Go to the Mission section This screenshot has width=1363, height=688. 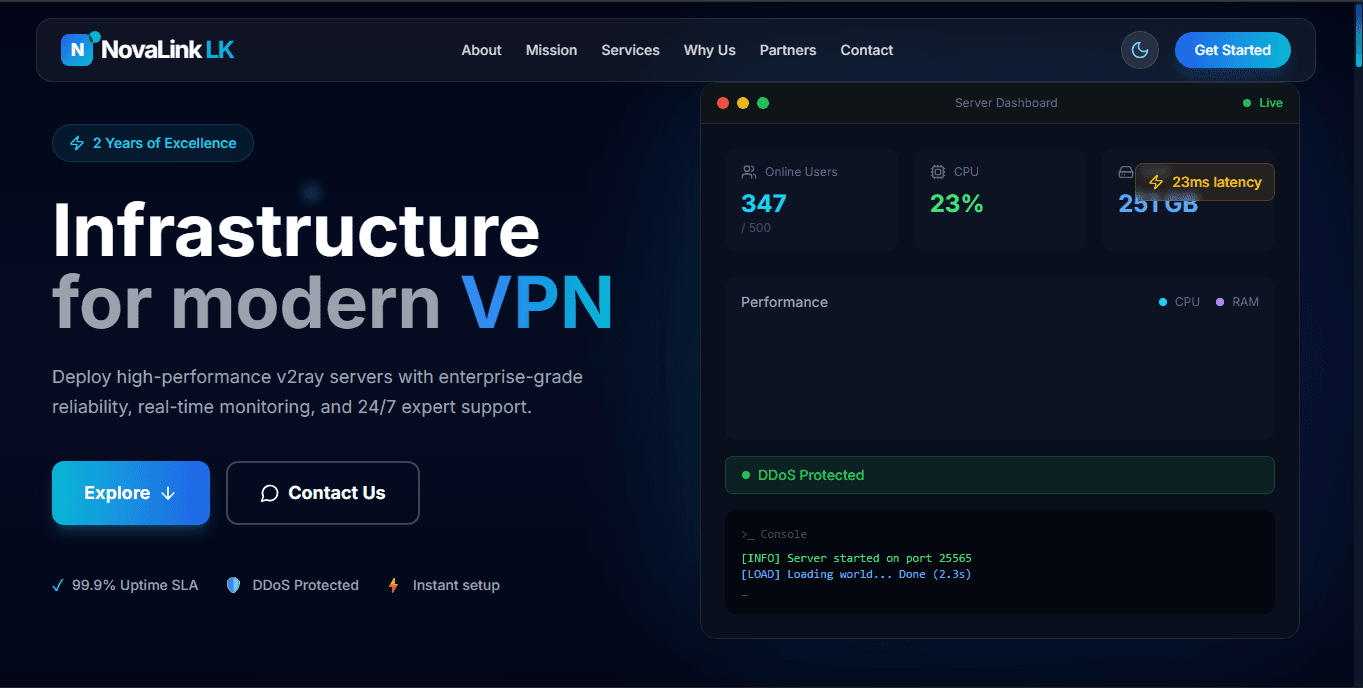[551, 50]
